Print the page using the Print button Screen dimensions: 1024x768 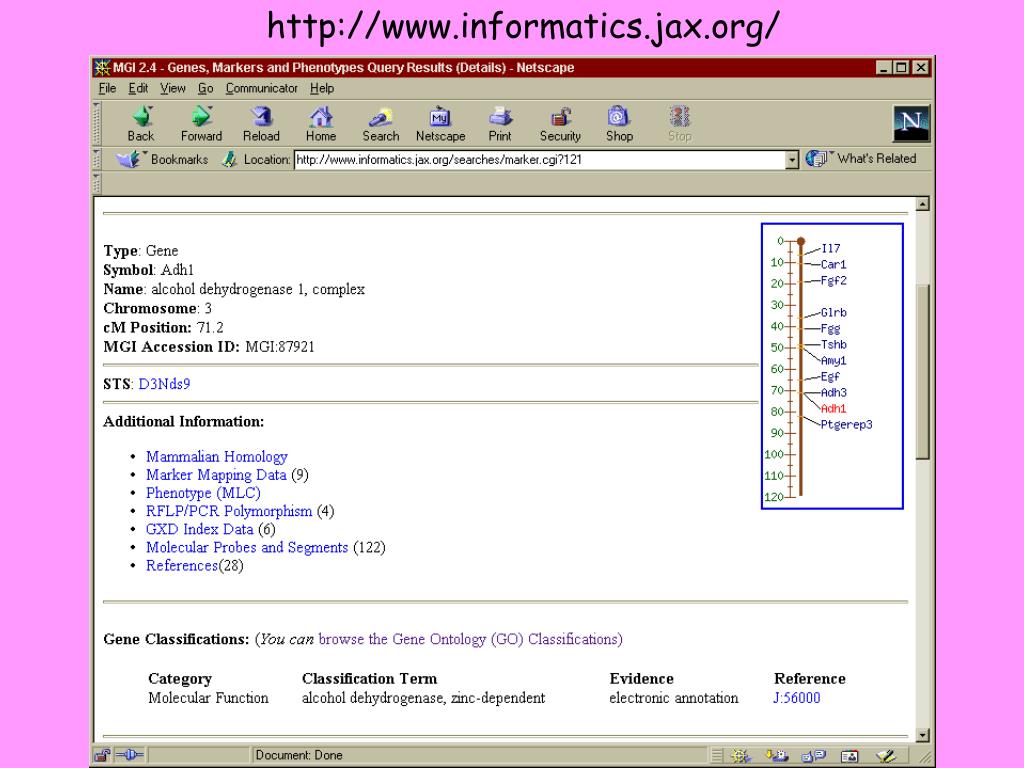point(500,124)
